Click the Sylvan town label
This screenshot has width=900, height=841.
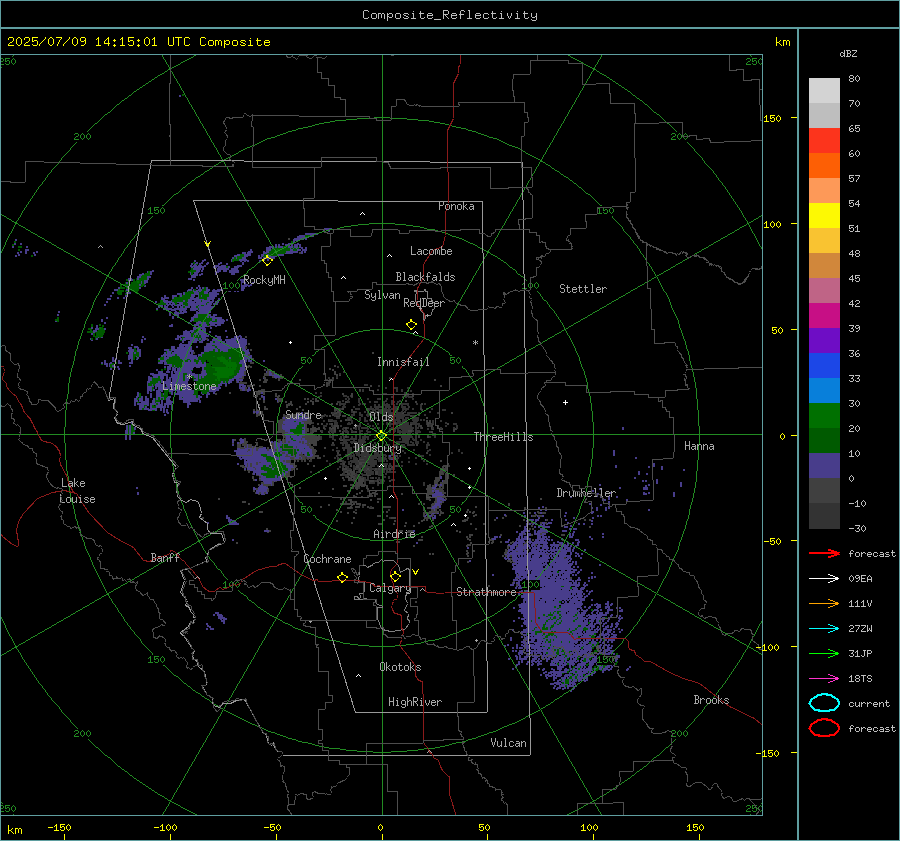coord(382,295)
